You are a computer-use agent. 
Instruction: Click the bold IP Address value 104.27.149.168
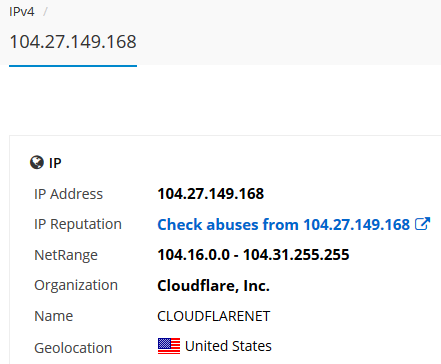tap(211, 194)
